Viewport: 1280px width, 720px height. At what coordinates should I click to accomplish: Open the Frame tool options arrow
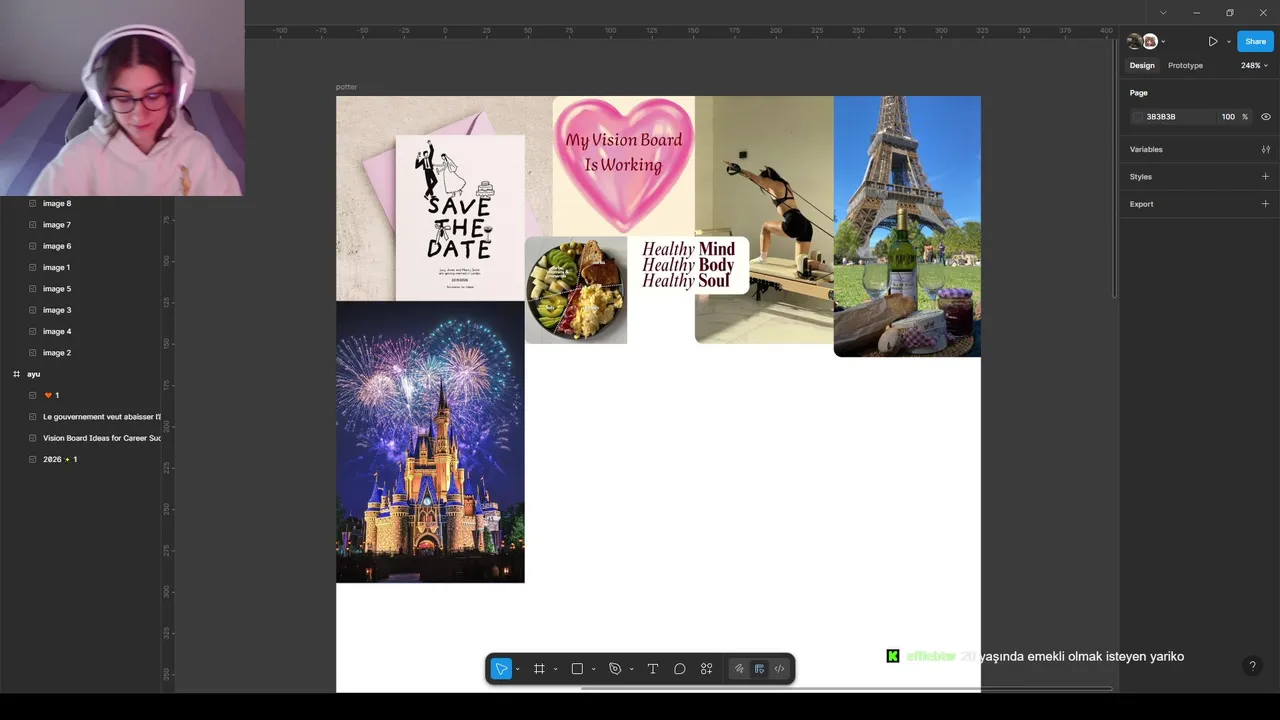pyautogui.click(x=555, y=669)
